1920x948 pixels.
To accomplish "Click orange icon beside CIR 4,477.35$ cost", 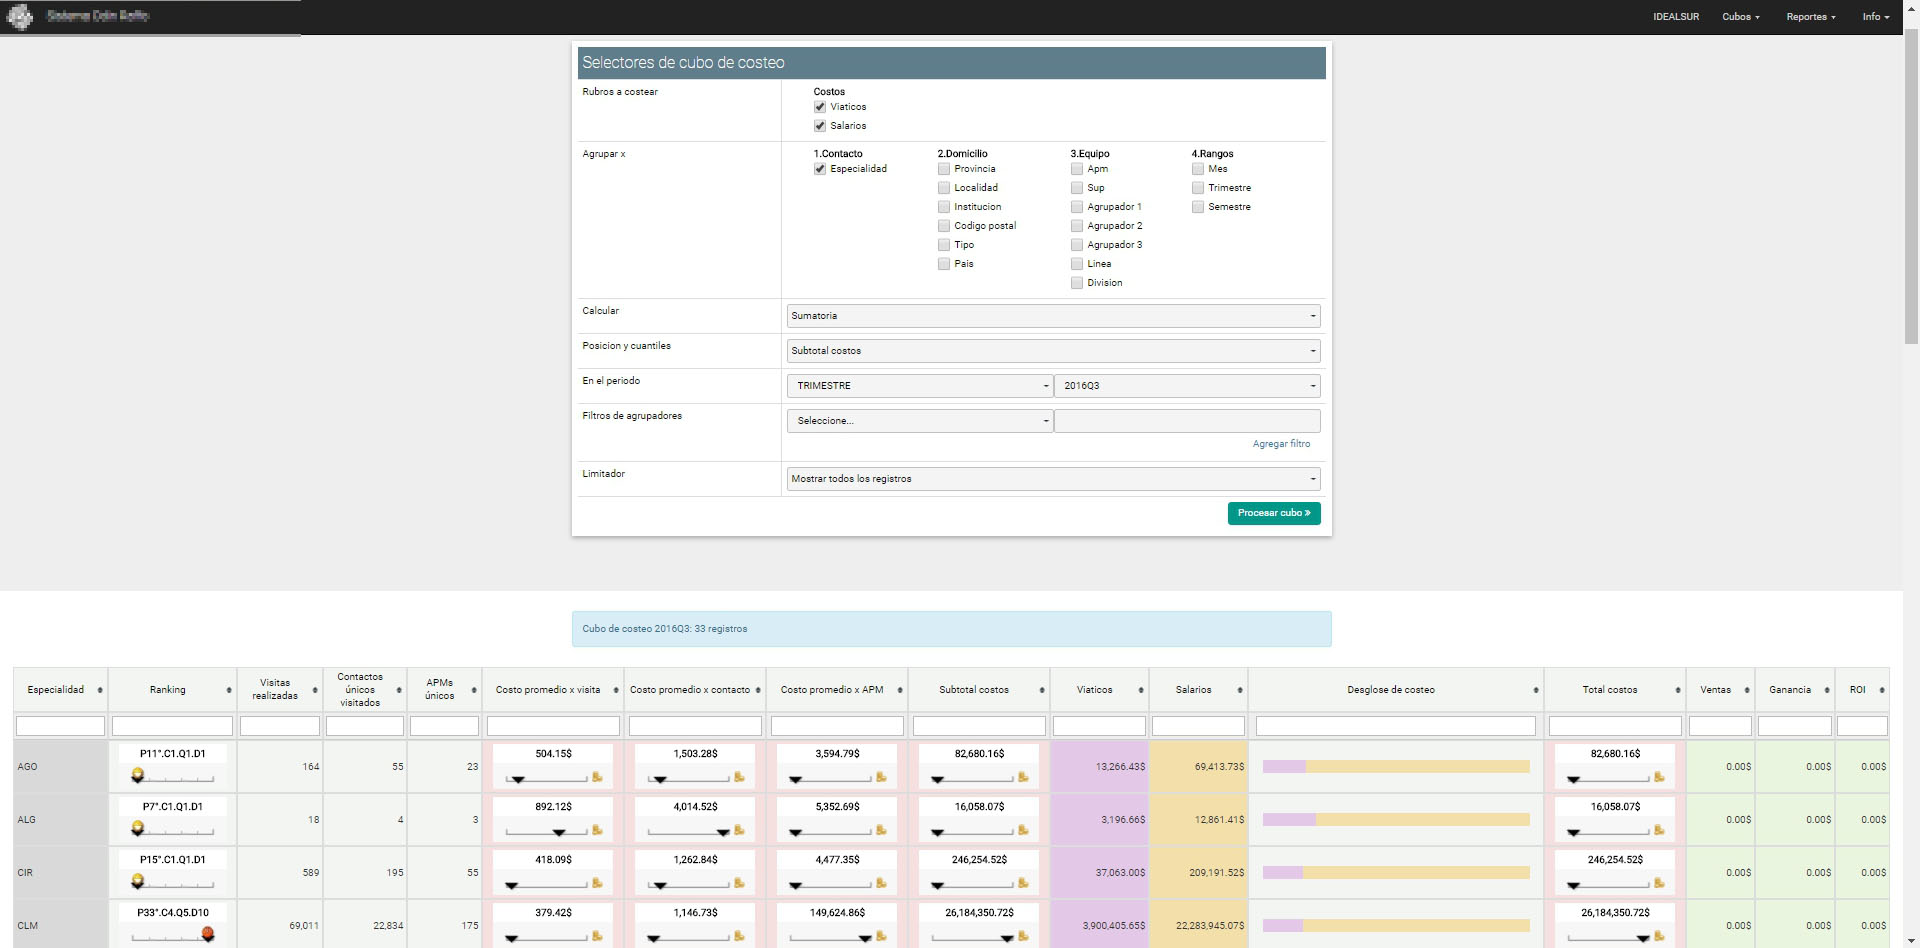I will [x=881, y=883].
